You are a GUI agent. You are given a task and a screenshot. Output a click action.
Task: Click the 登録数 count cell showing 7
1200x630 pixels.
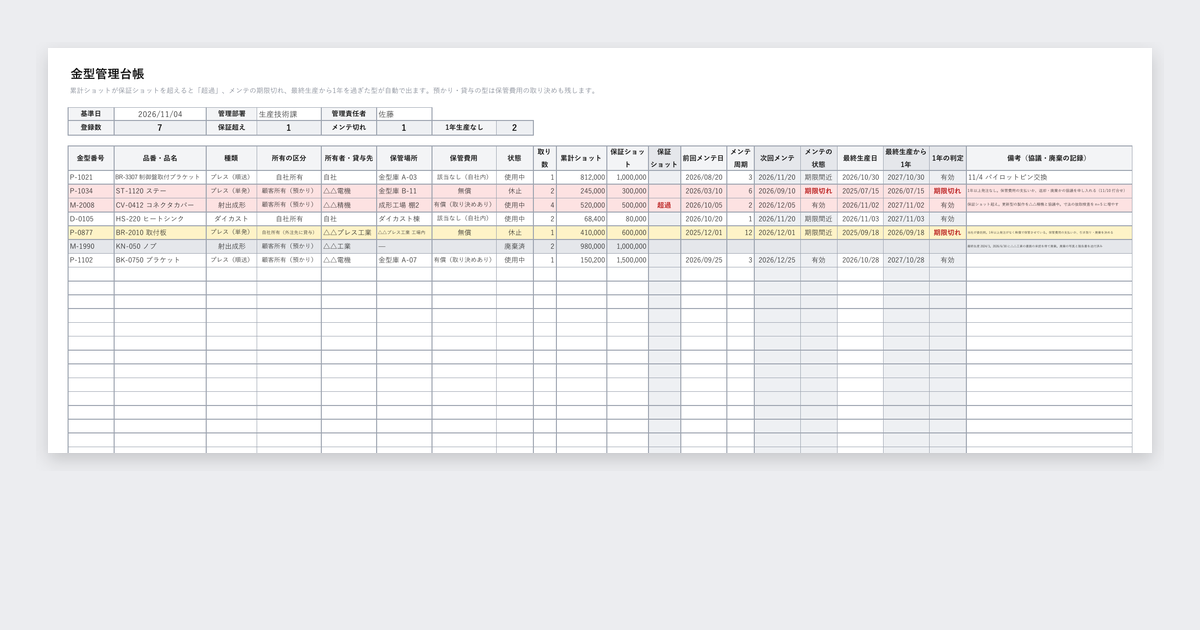pos(160,128)
